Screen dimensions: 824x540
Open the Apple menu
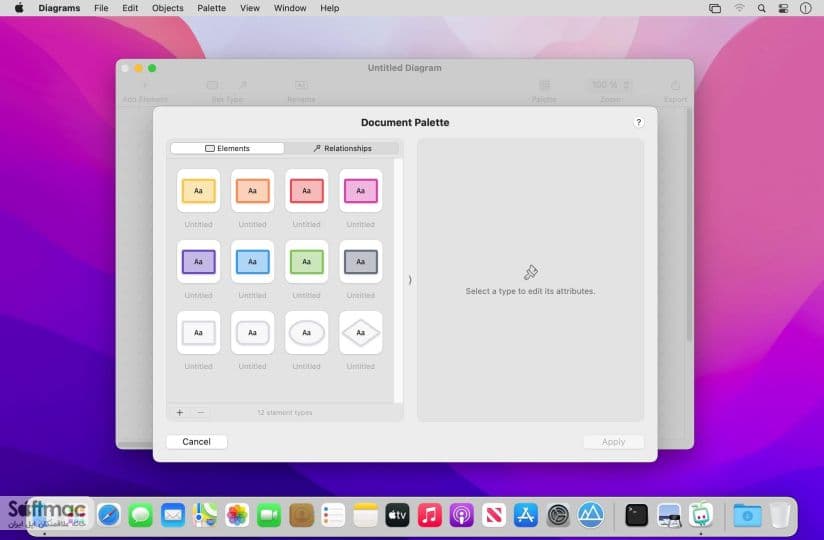19,8
